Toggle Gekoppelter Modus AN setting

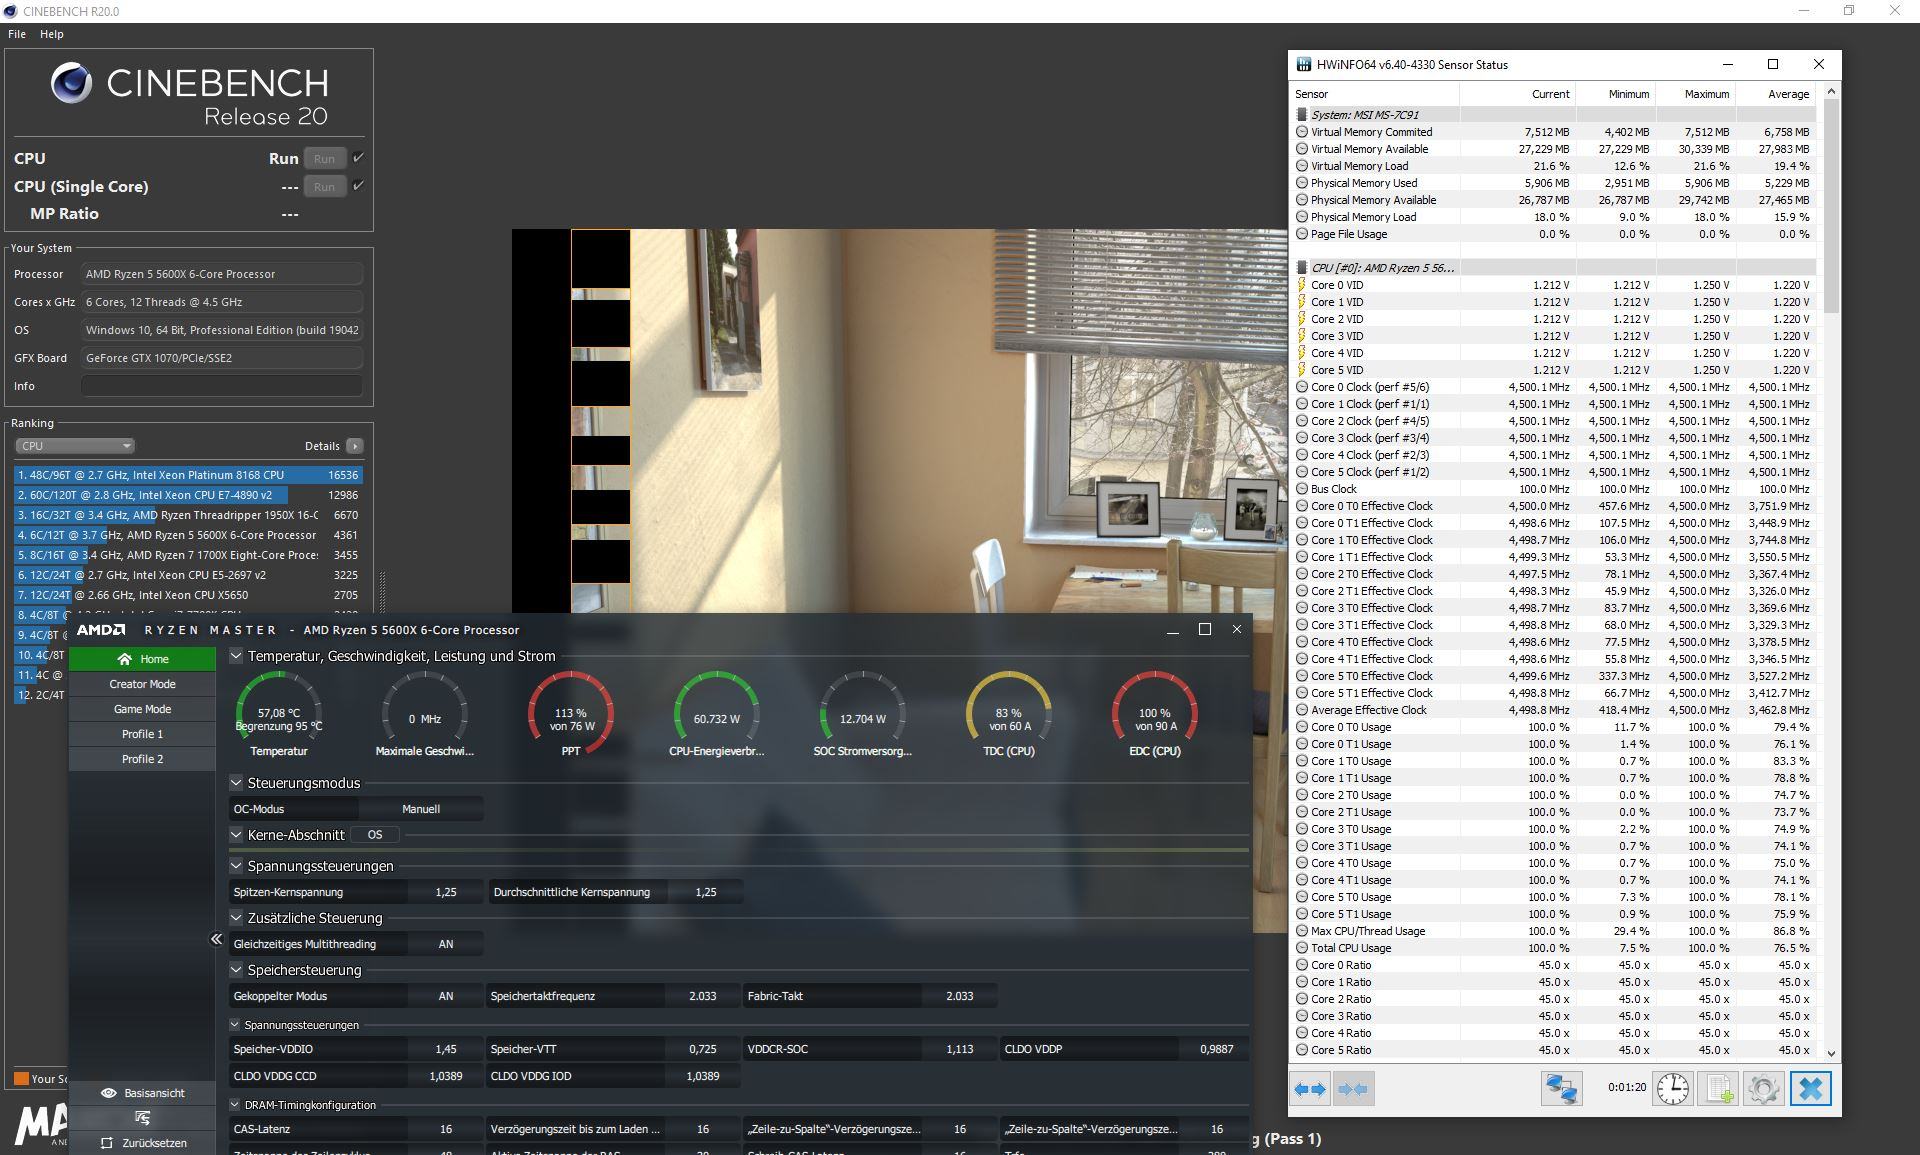point(446,996)
